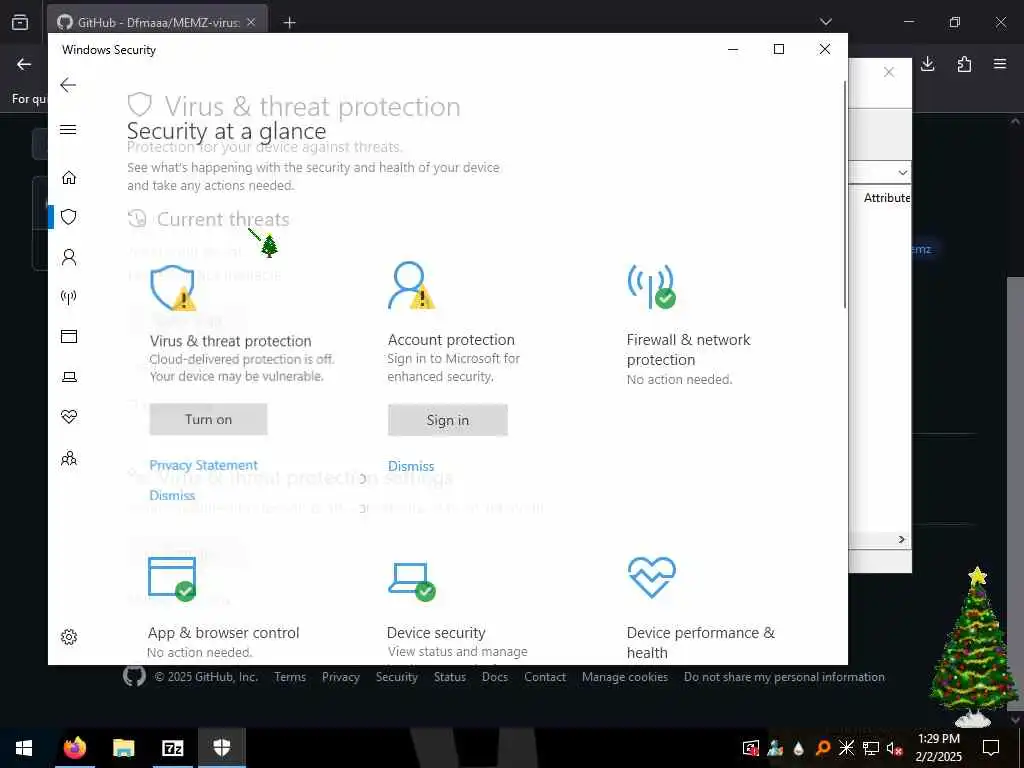Open the Privacy Statement link

(204, 465)
